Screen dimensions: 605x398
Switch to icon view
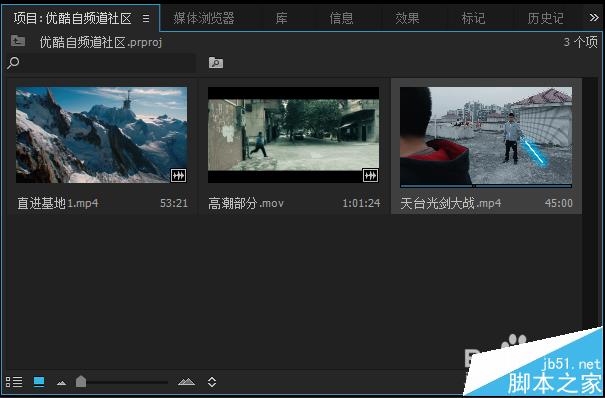(x=39, y=382)
